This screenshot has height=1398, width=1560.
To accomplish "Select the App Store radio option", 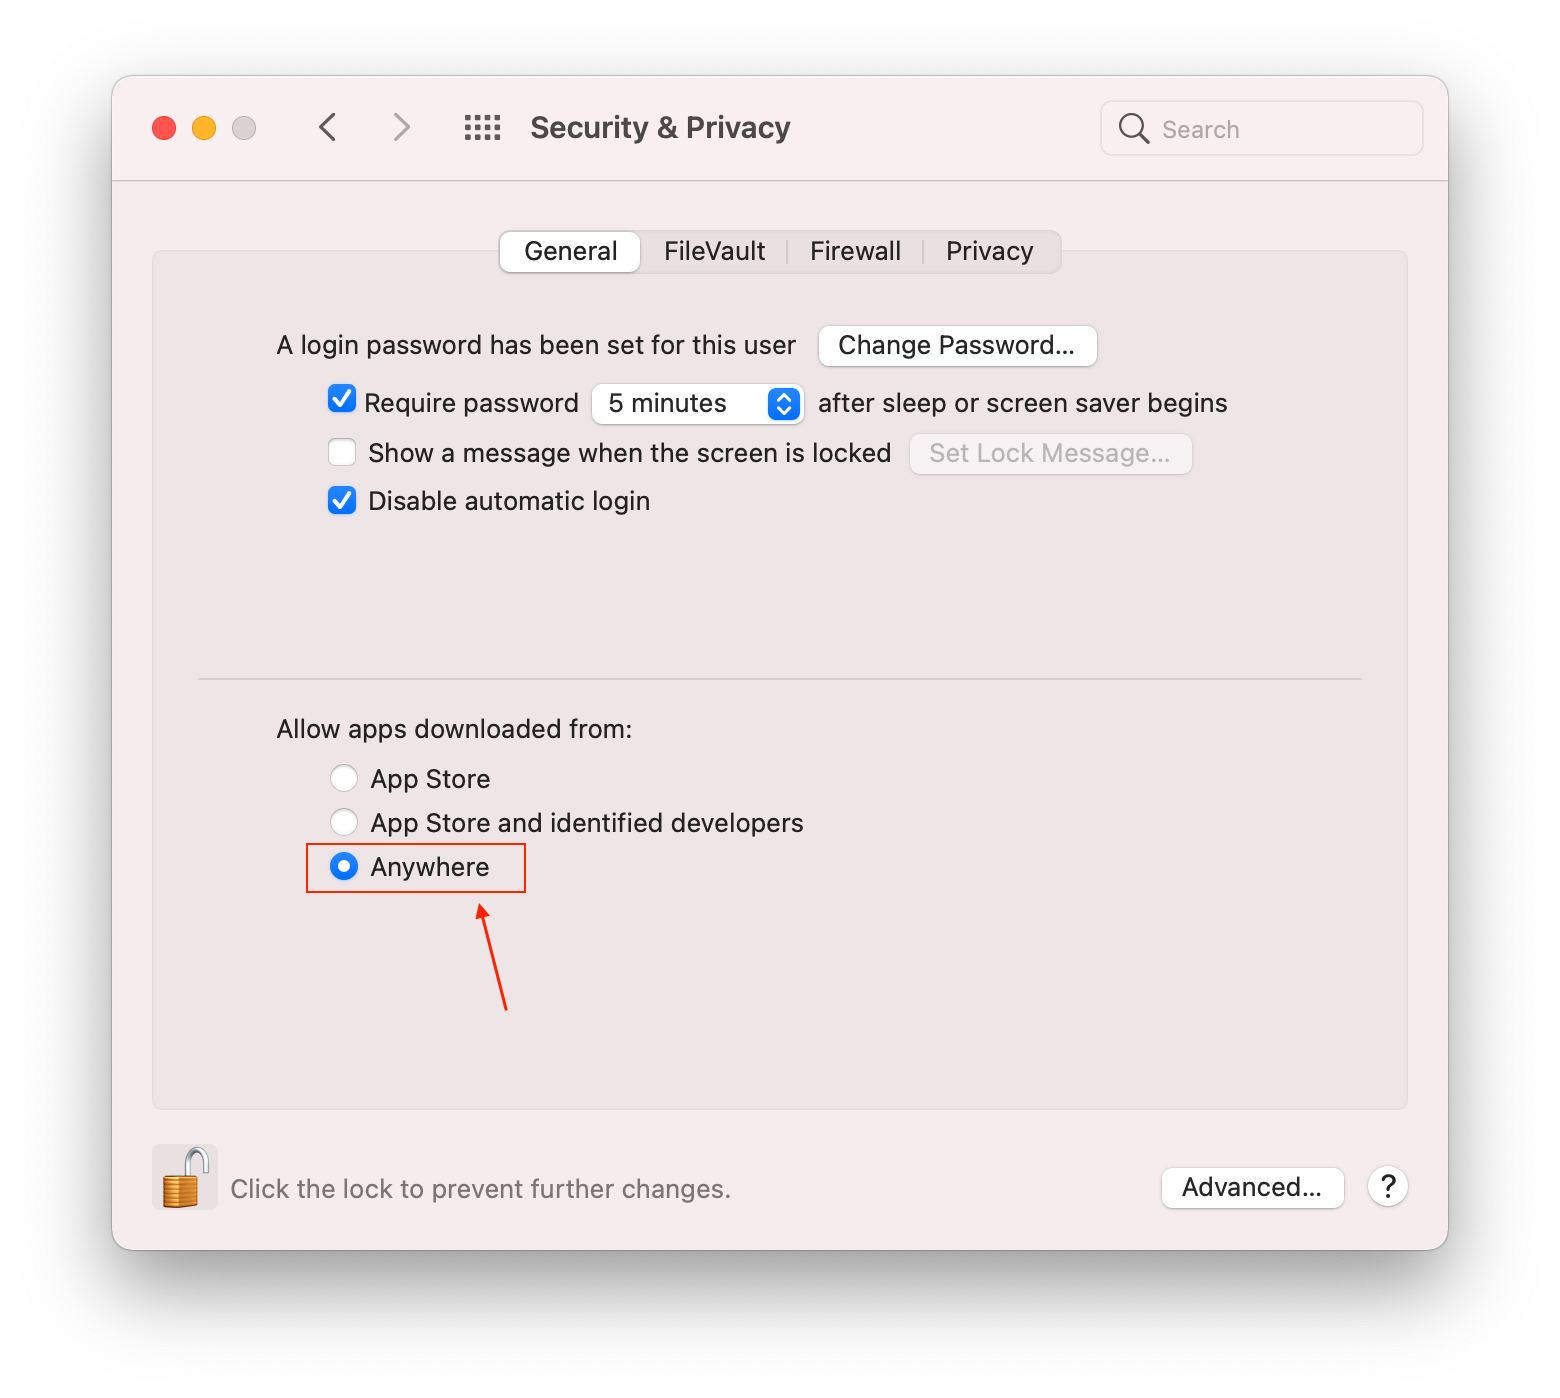I will tap(344, 778).
